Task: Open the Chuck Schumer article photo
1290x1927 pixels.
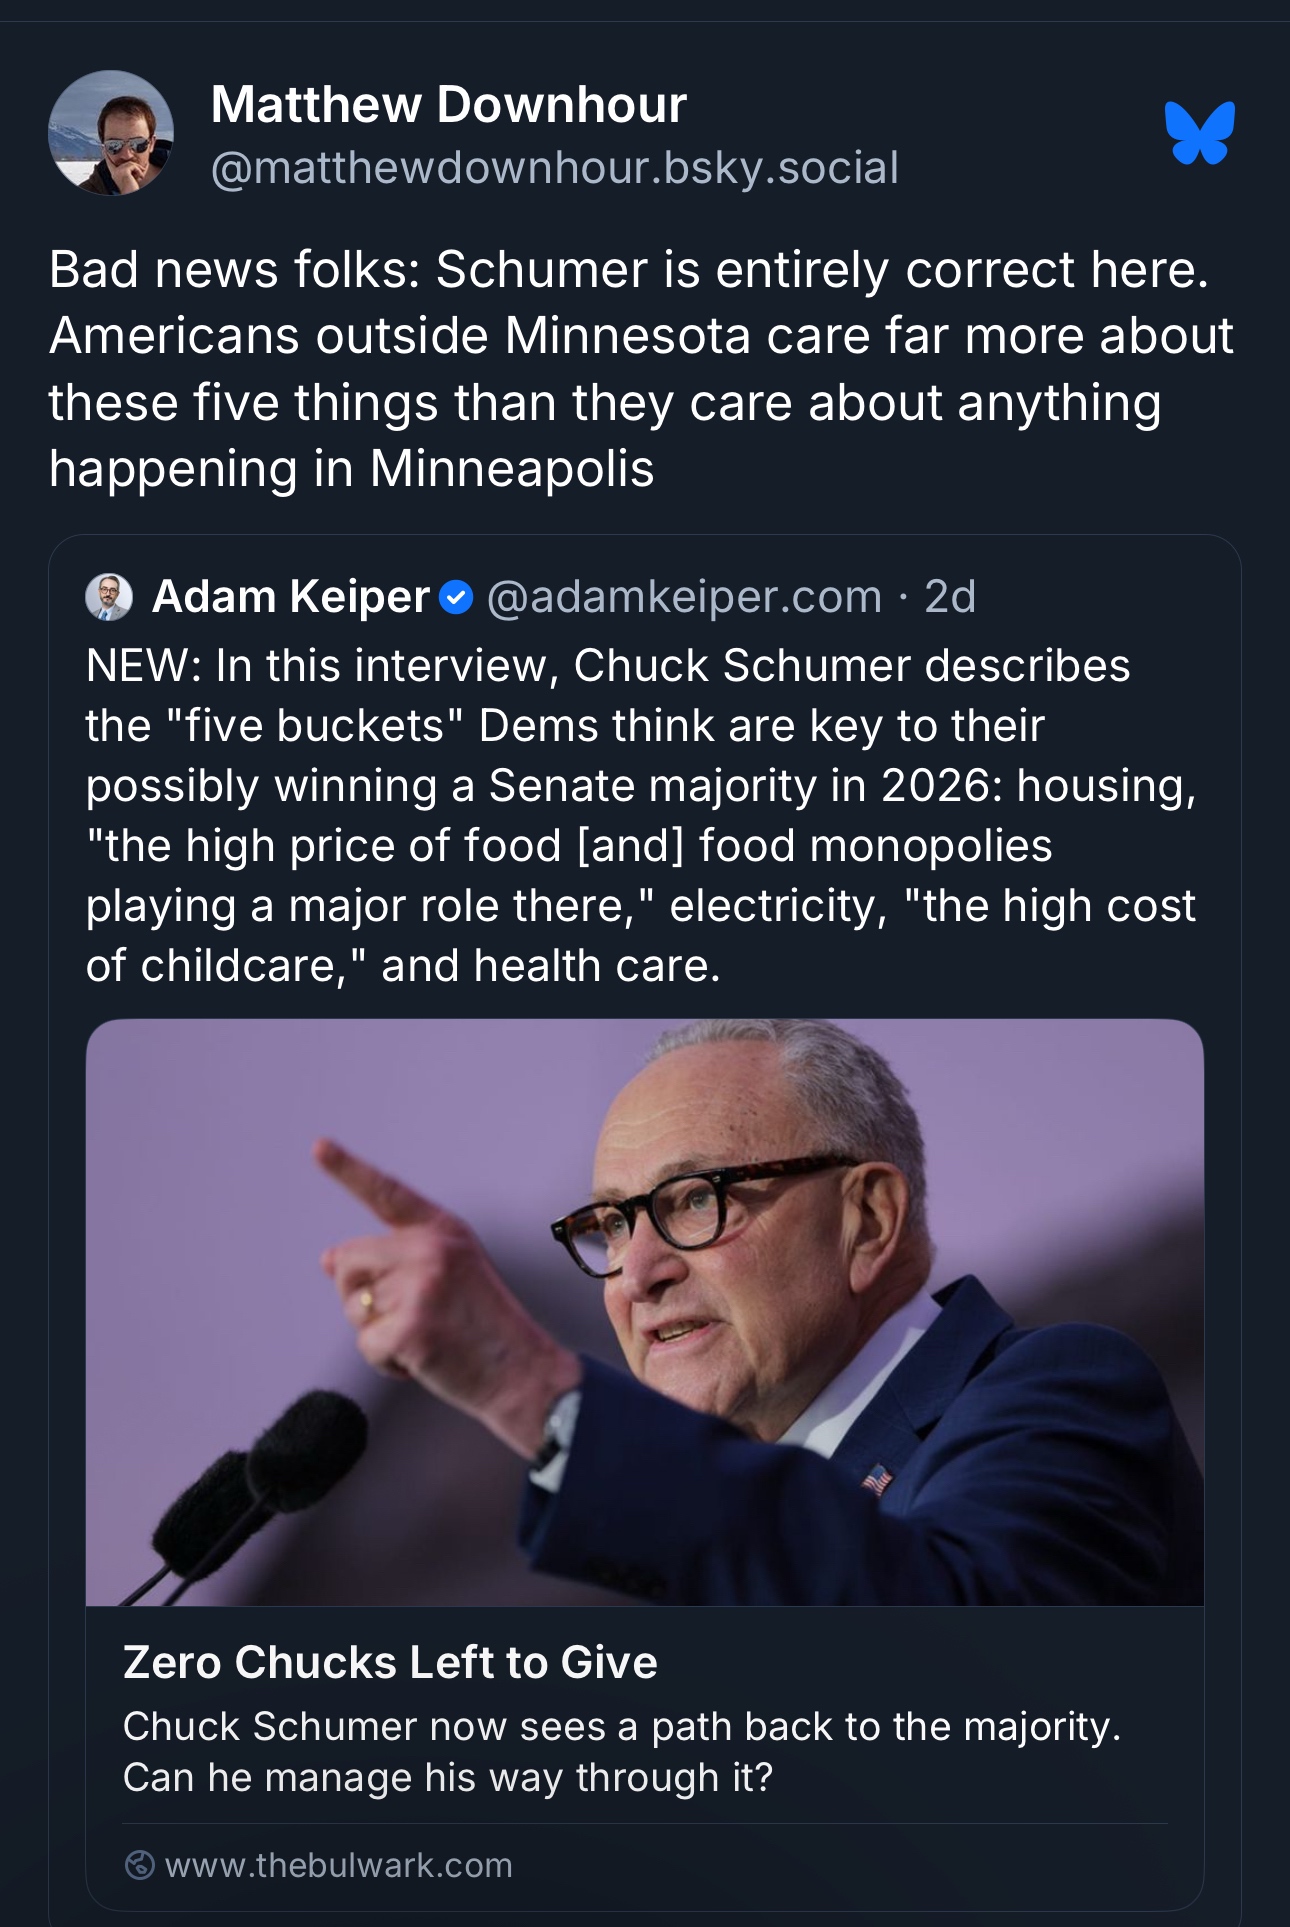Action: [x=644, y=1312]
